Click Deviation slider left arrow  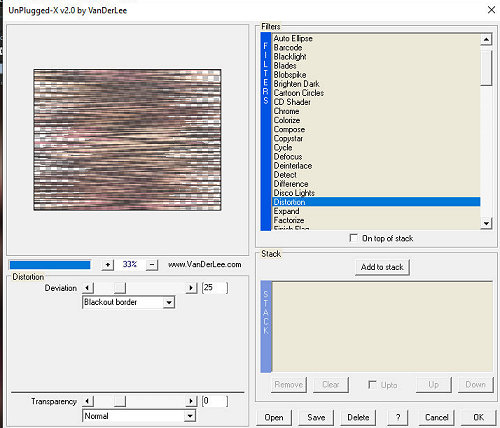coord(88,288)
